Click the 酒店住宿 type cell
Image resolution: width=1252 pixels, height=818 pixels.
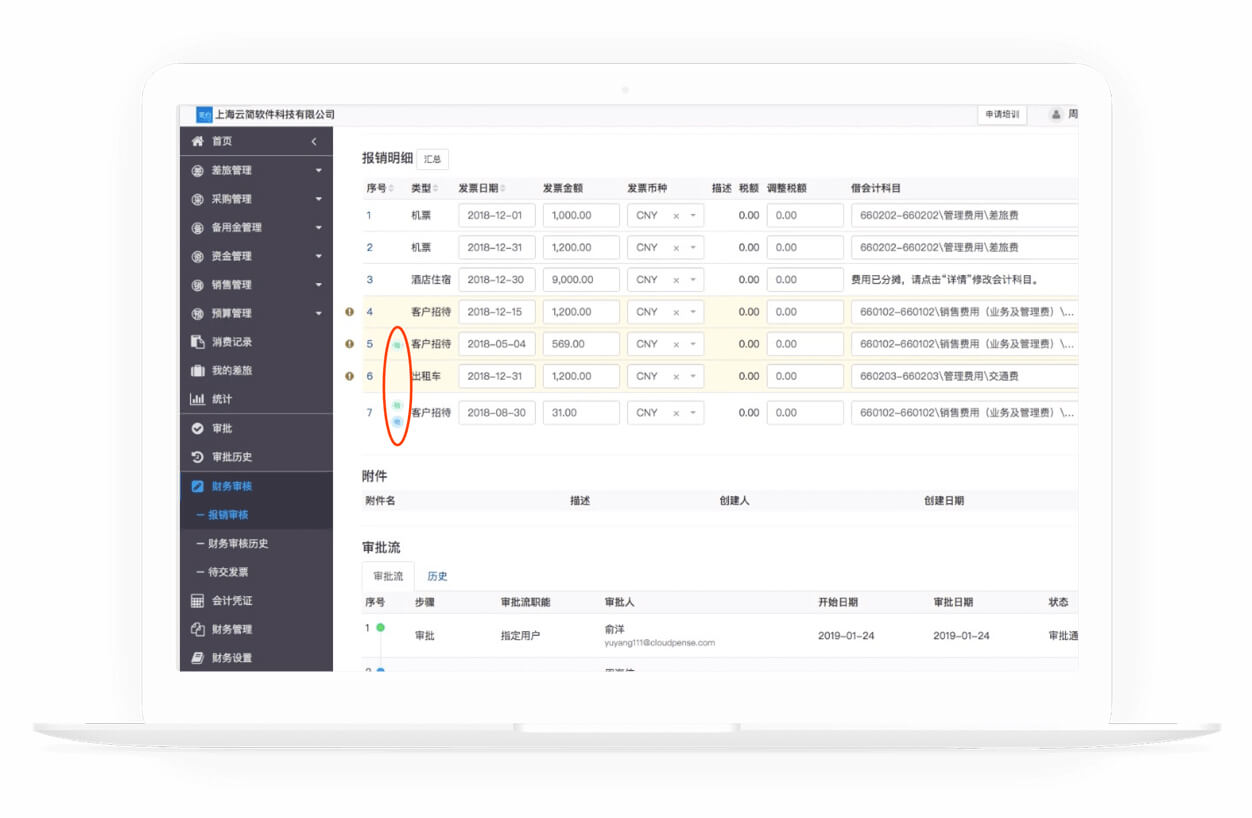[x=431, y=280]
